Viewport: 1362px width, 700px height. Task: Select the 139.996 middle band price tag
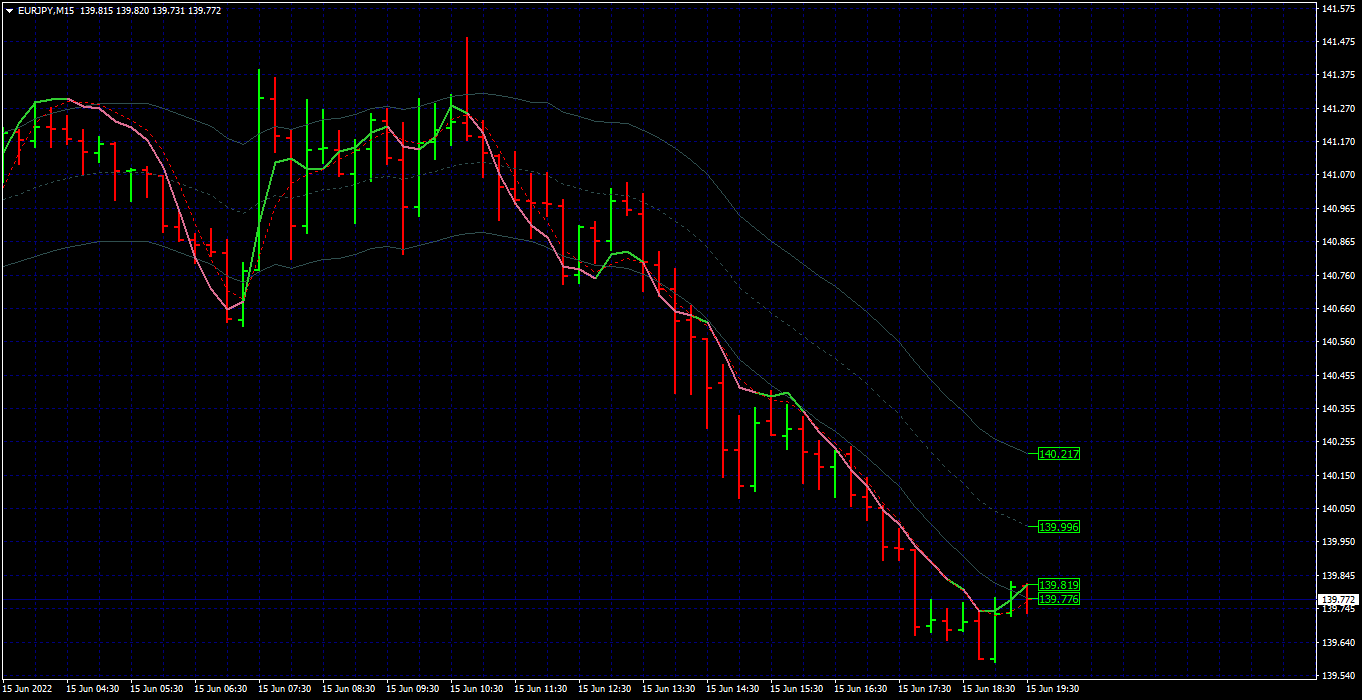click(x=1059, y=527)
